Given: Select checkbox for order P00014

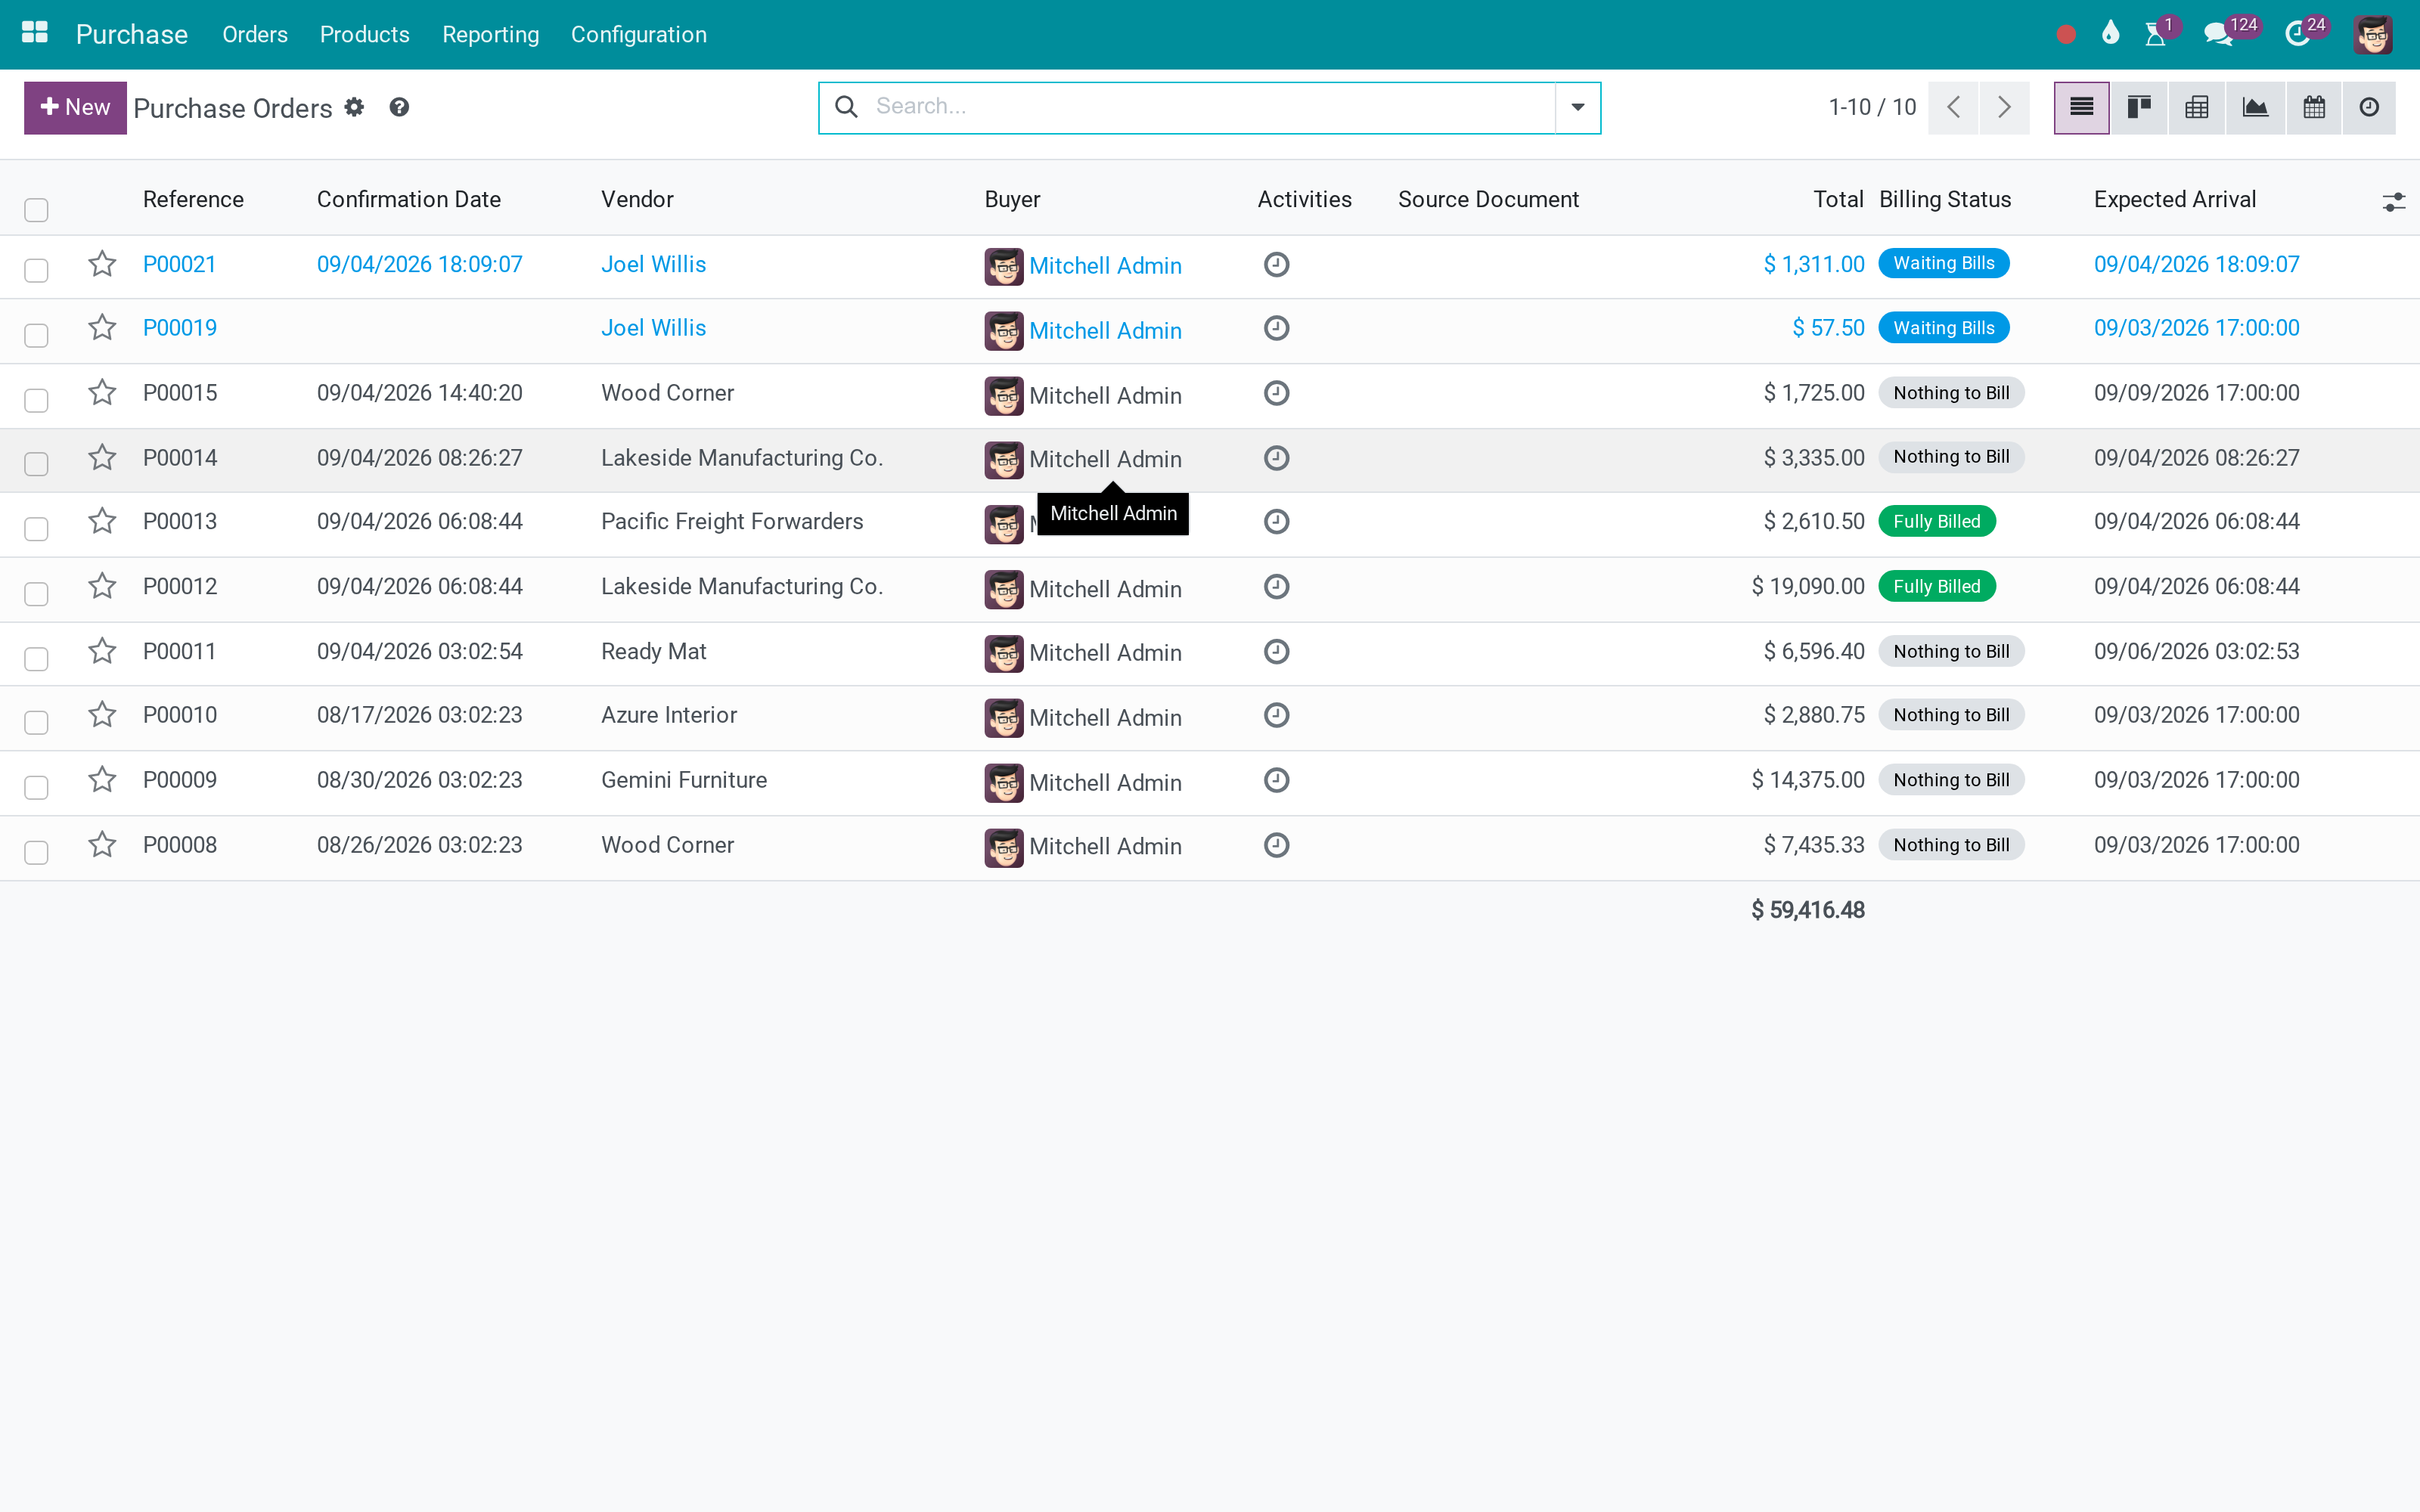Looking at the screenshot, I should click(36, 464).
